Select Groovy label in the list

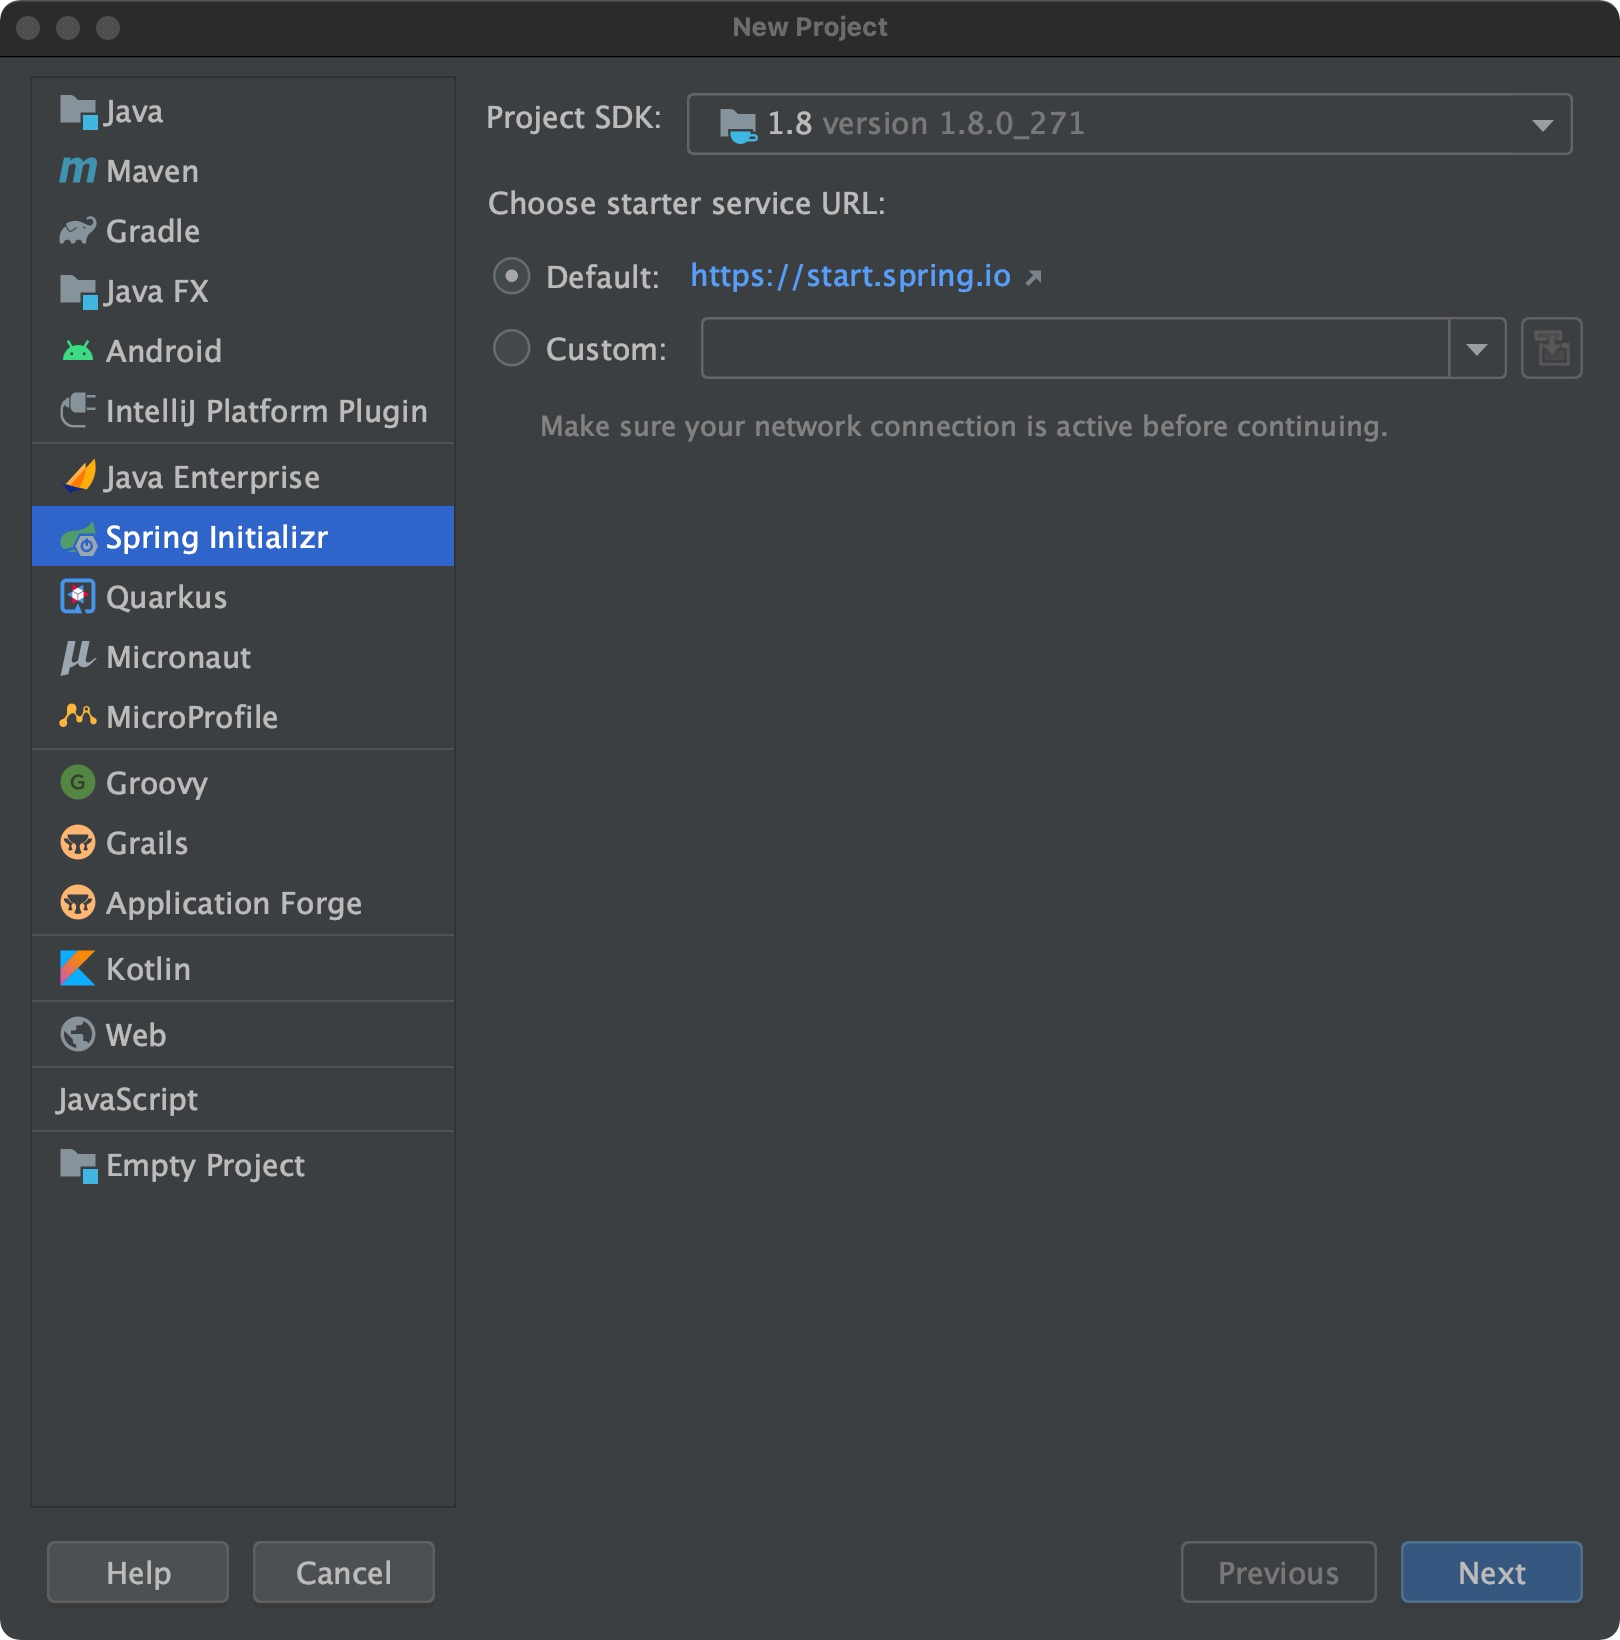click(x=157, y=783)
